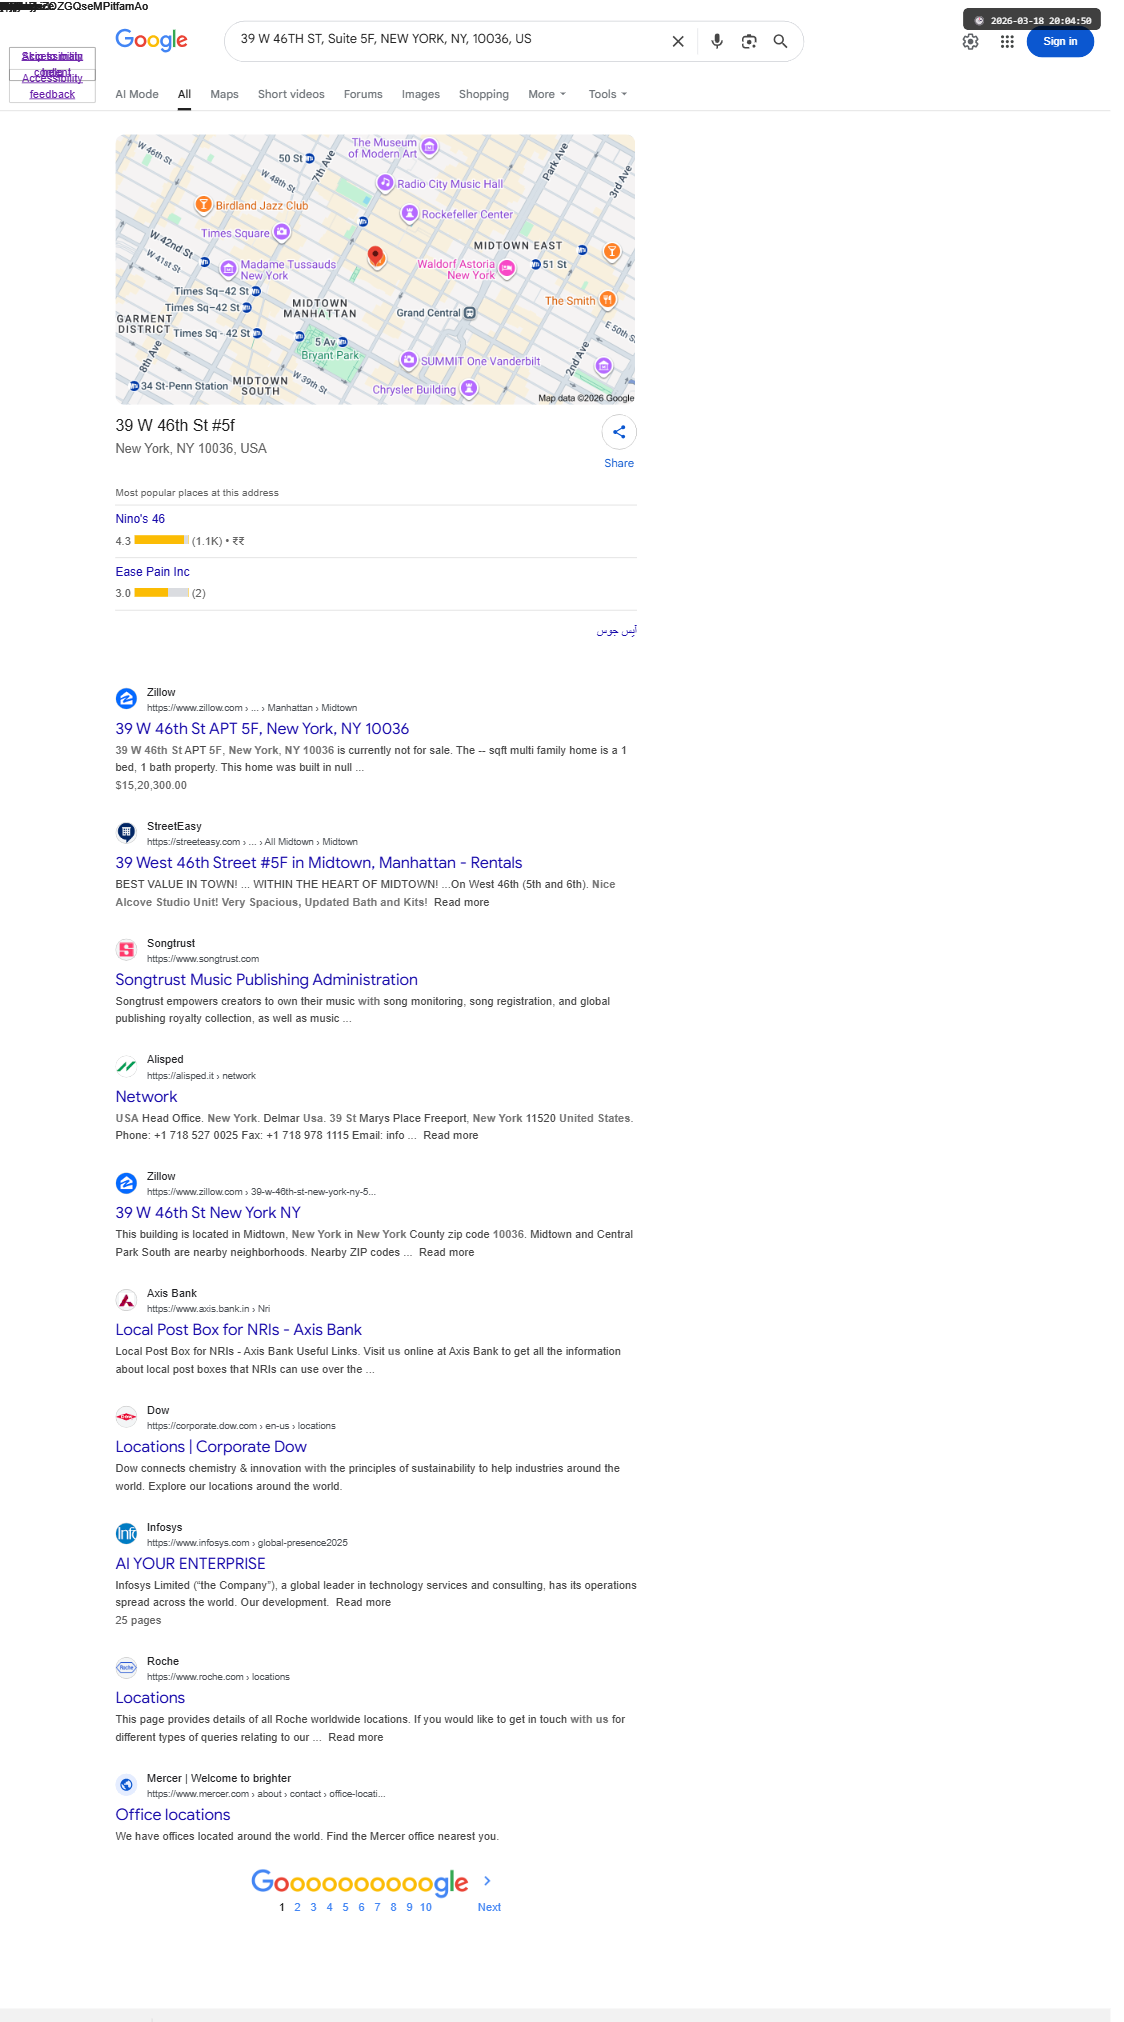Click the Songtrust favicon
Screen dimensions: 1124x2022
coord(126,950)
